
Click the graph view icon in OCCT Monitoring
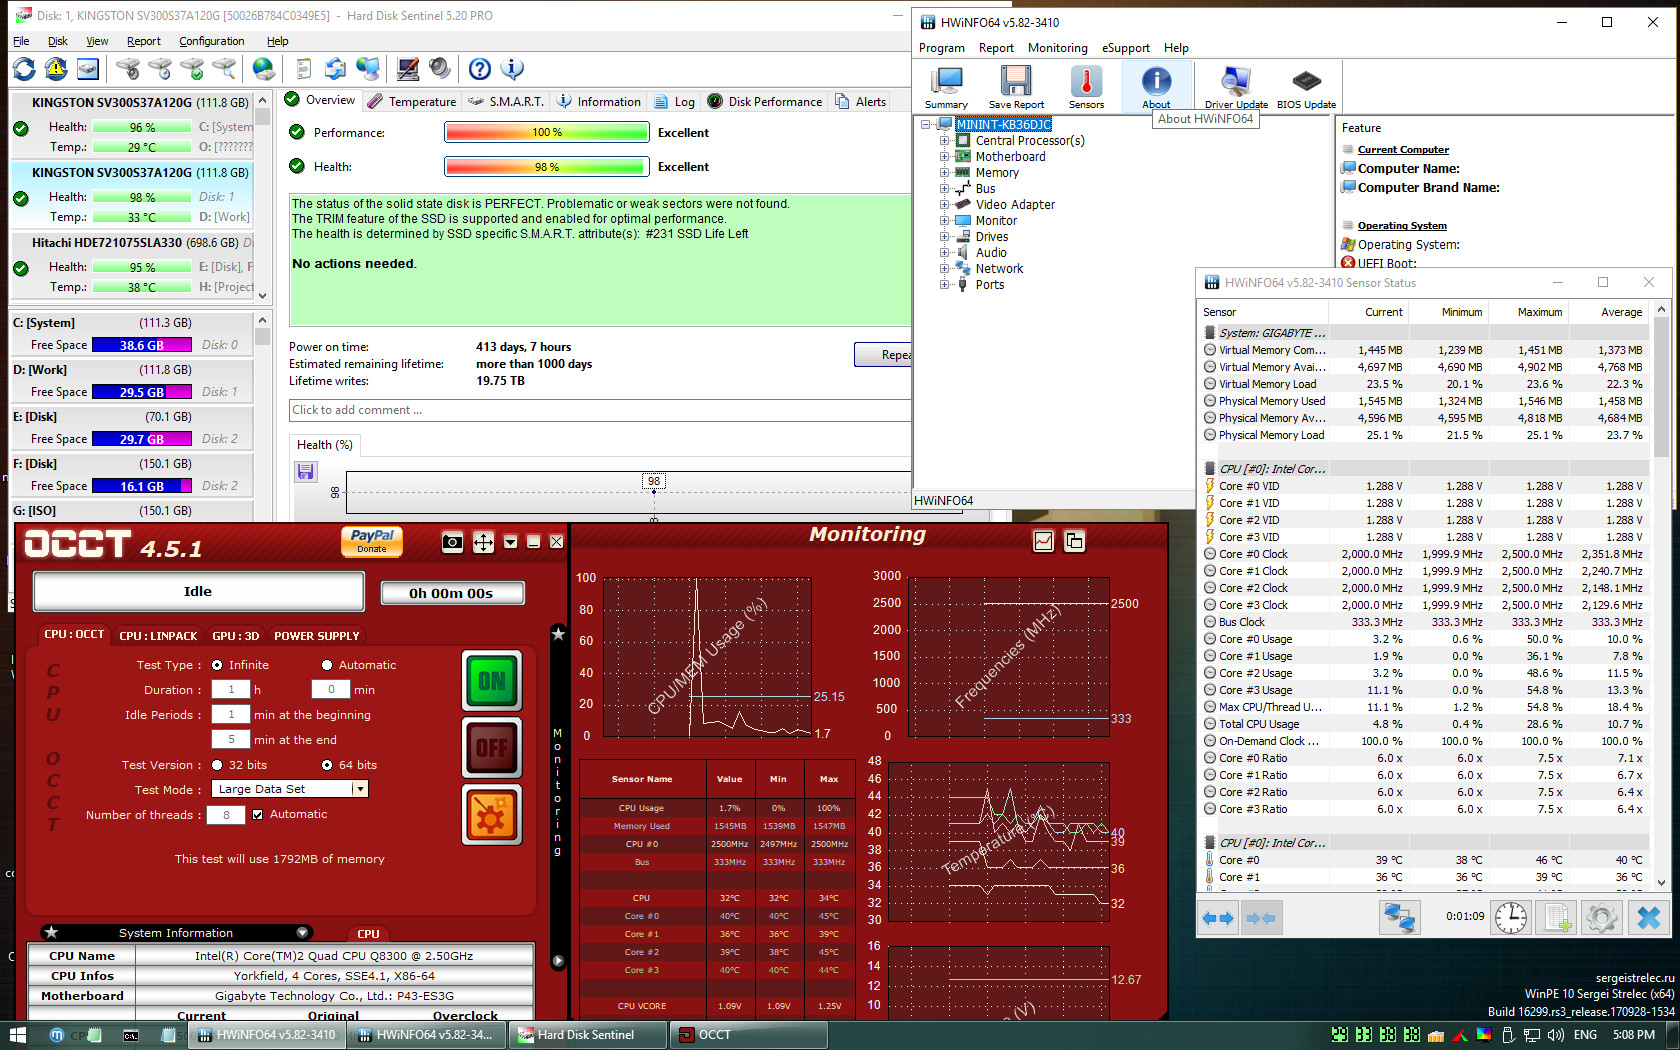click(1043, 541)
